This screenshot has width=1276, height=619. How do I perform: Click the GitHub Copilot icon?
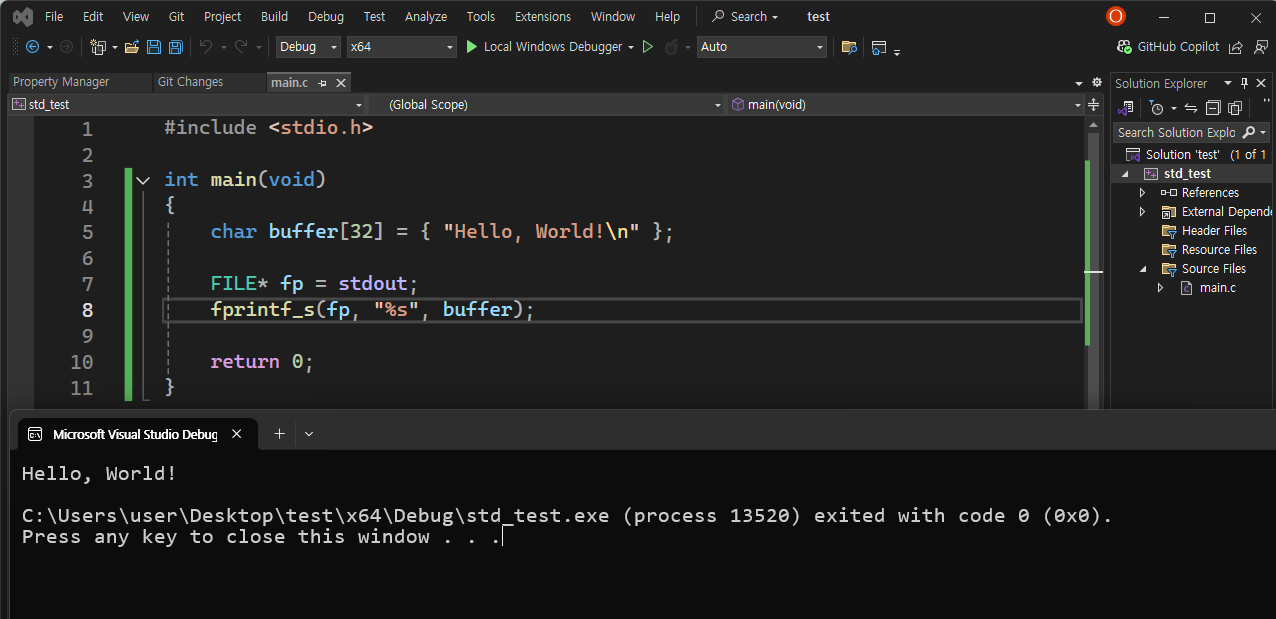(x=1125, y=47)
